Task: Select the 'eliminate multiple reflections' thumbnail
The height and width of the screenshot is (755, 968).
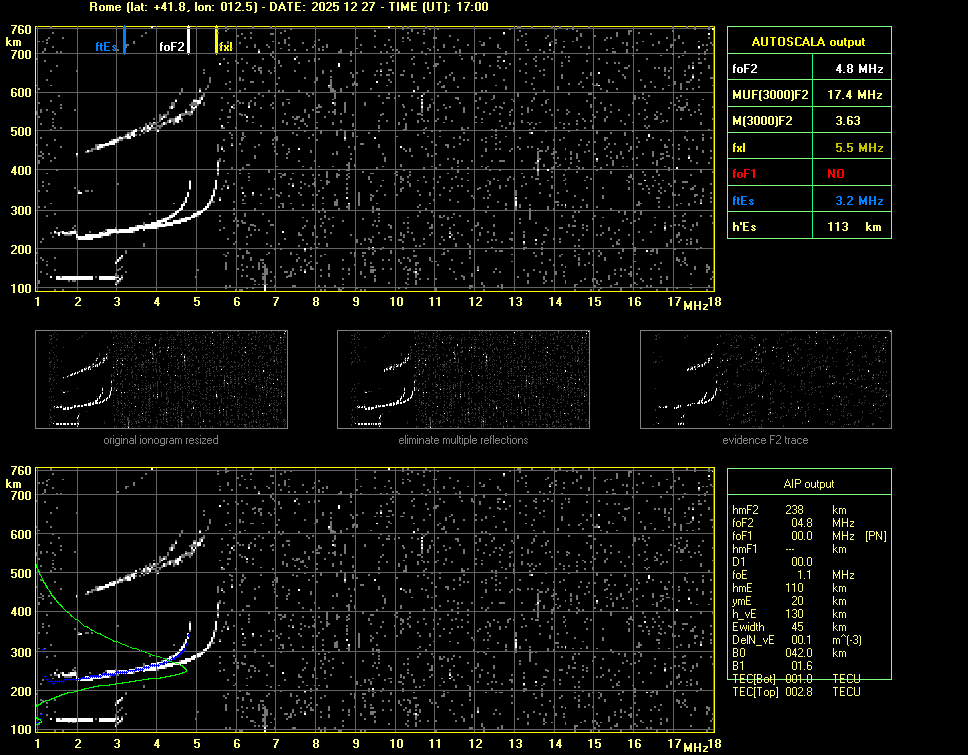Action: tap(463, 380)
